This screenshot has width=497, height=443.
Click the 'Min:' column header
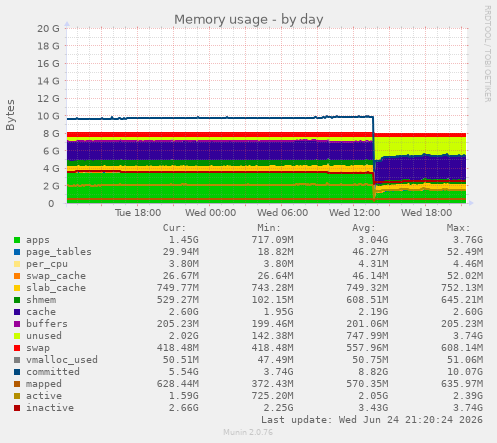pyautogui.click(x=269, y=228)
